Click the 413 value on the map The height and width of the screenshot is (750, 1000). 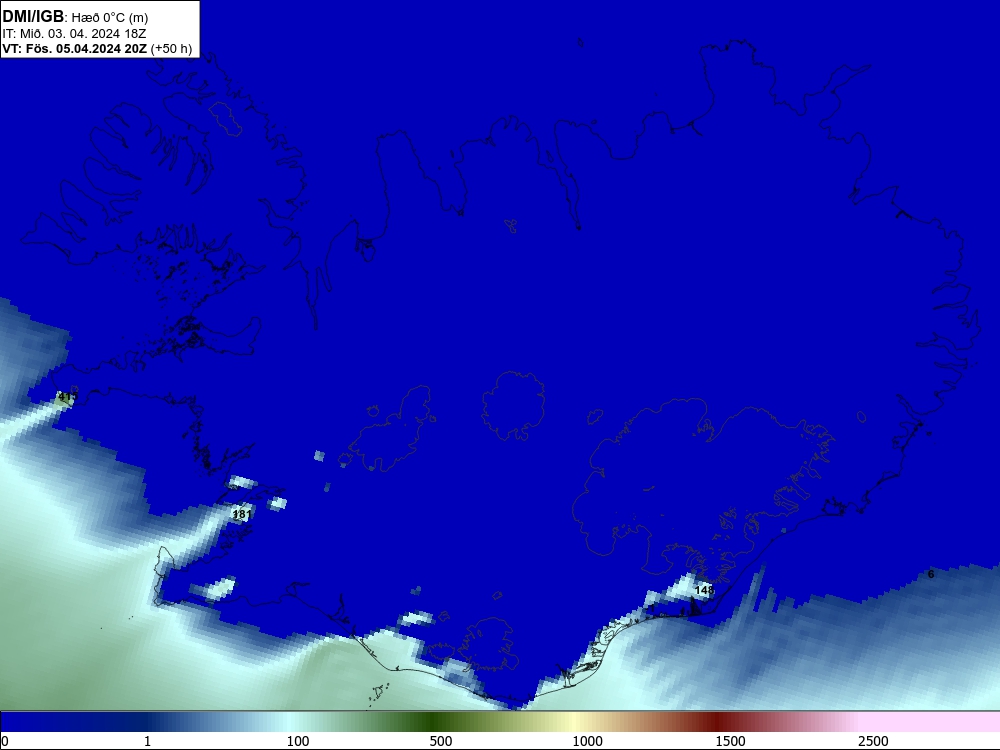point(66,397)
